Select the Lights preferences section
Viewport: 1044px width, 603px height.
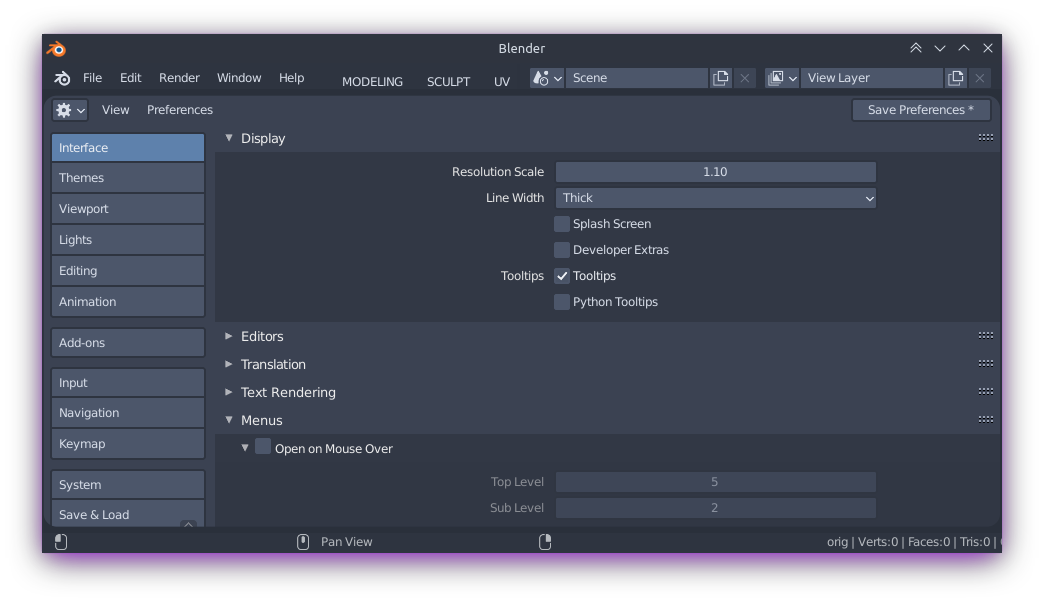pyautogui.click(x=128, y=240)
